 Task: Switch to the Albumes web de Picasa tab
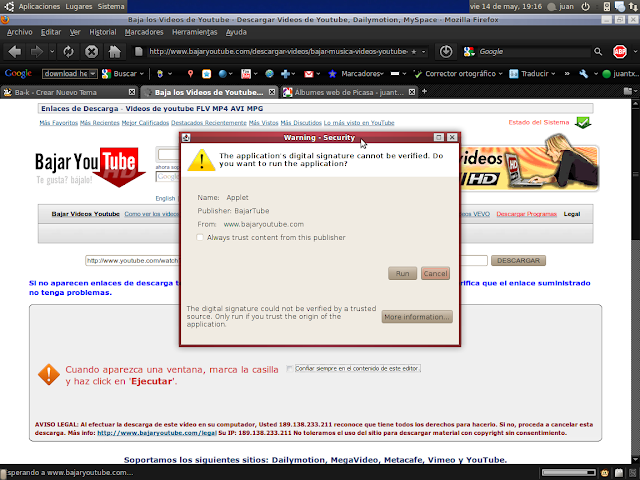(349, 92)
